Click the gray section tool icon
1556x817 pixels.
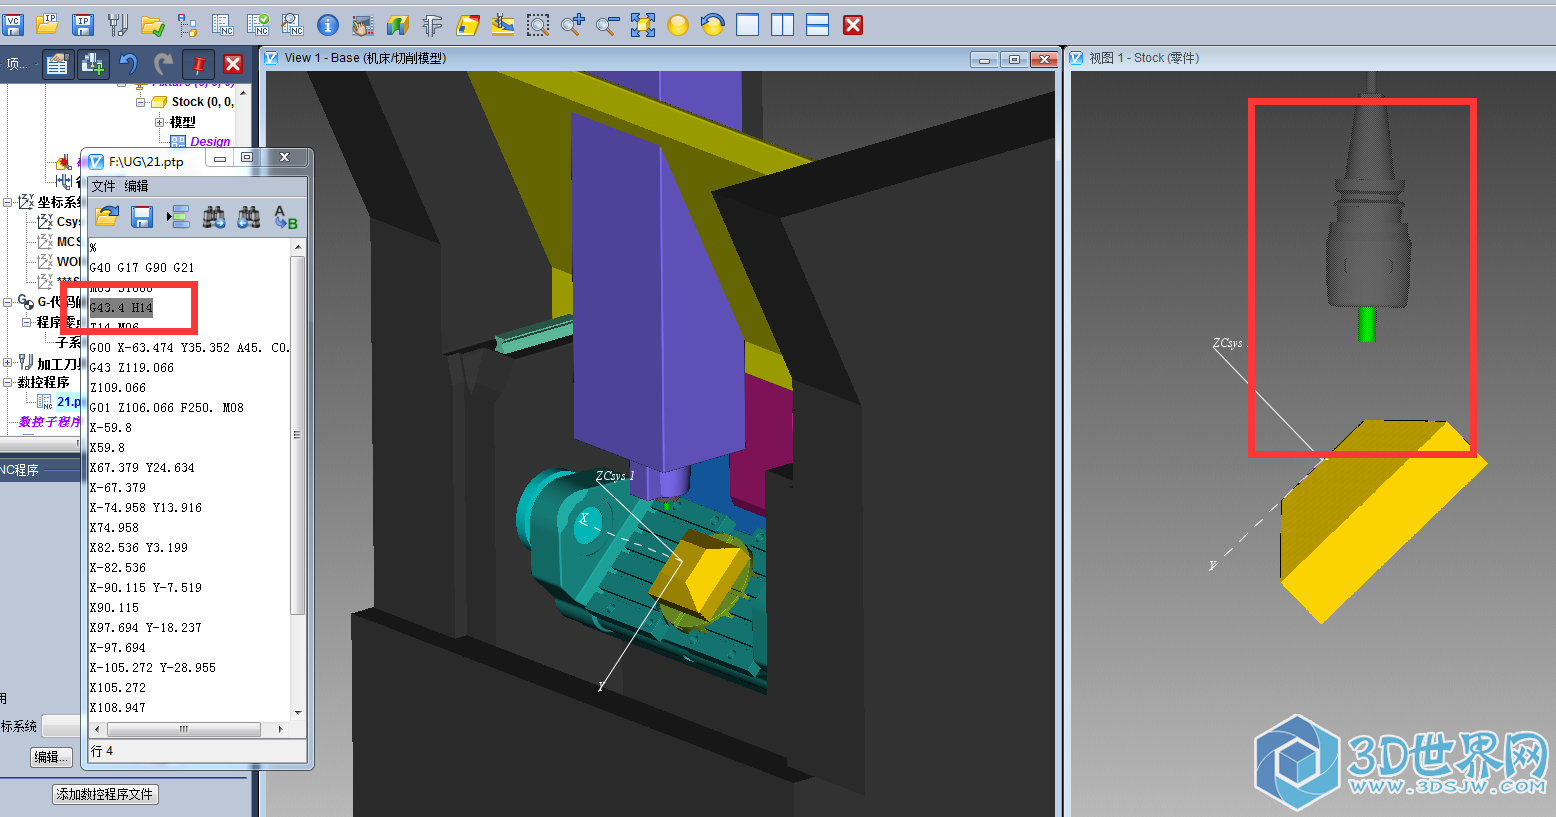tap(433, 25)
